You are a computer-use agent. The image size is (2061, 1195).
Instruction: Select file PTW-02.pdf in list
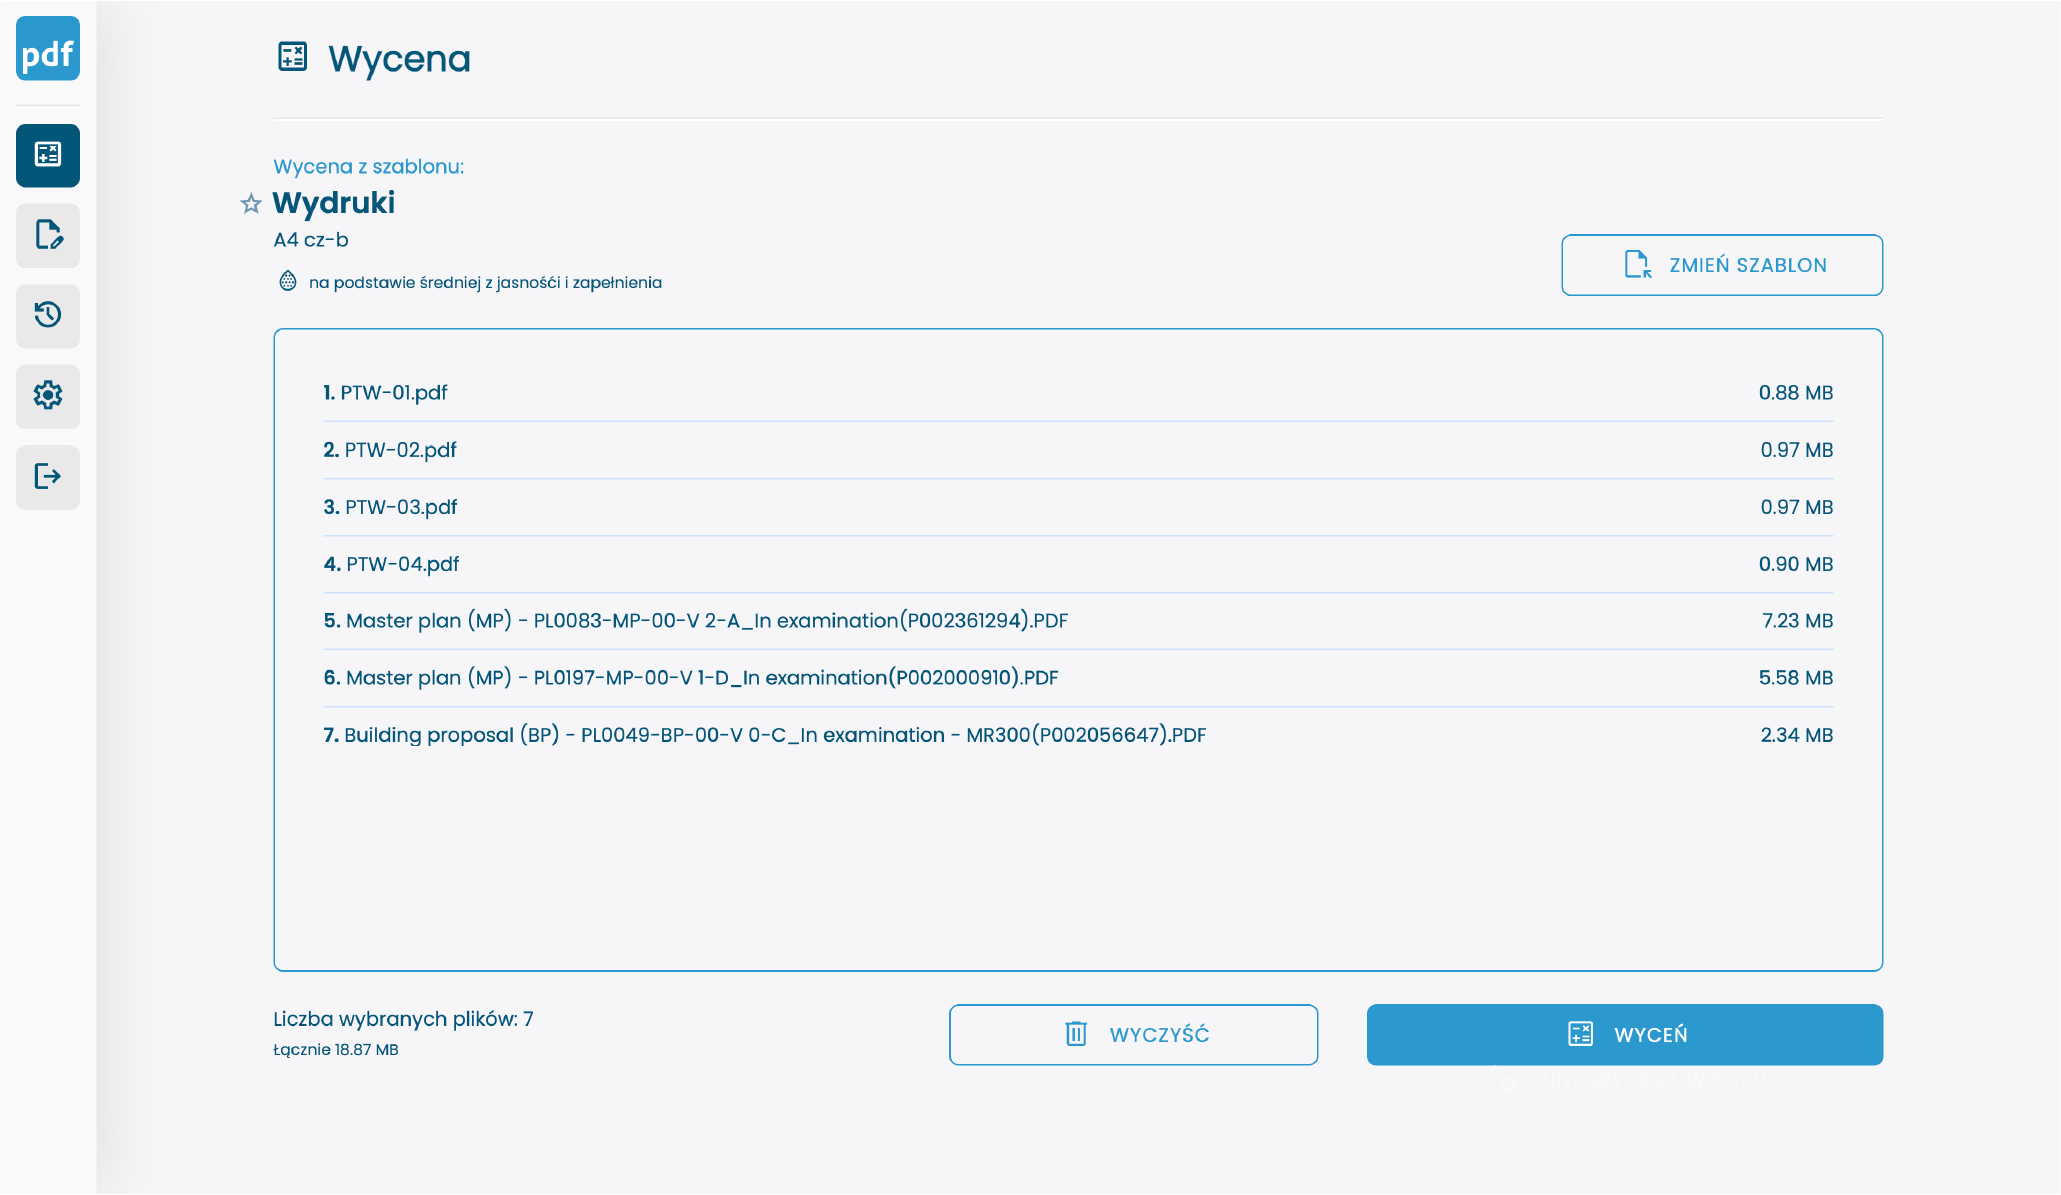400,450
